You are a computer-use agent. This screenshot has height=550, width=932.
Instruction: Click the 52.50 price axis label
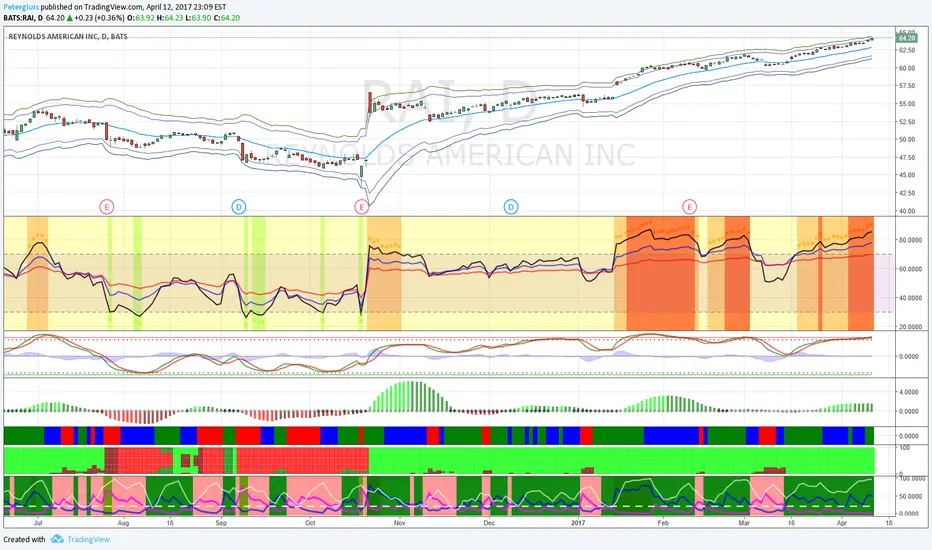[x=907, y=122]
